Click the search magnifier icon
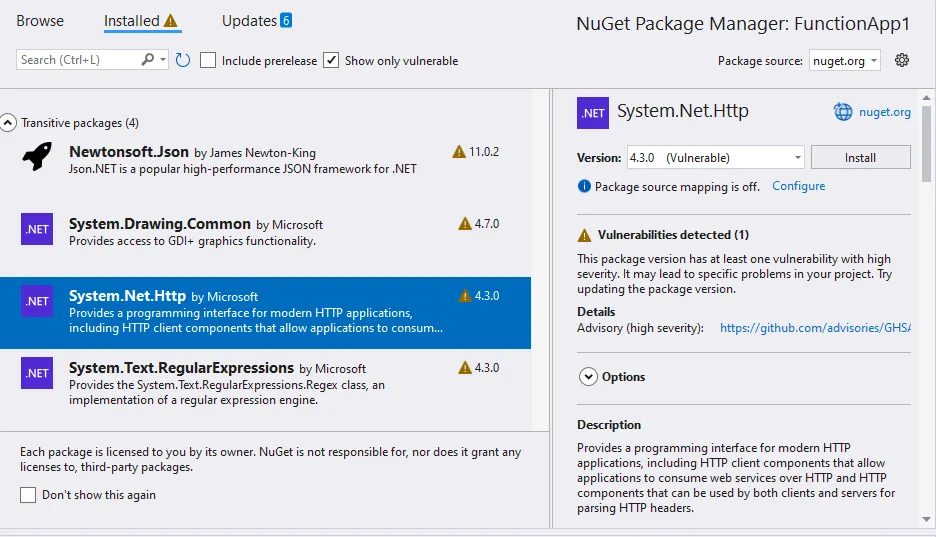Image resolution: width=936 pixels, height=537 pixels. (147, 60)
